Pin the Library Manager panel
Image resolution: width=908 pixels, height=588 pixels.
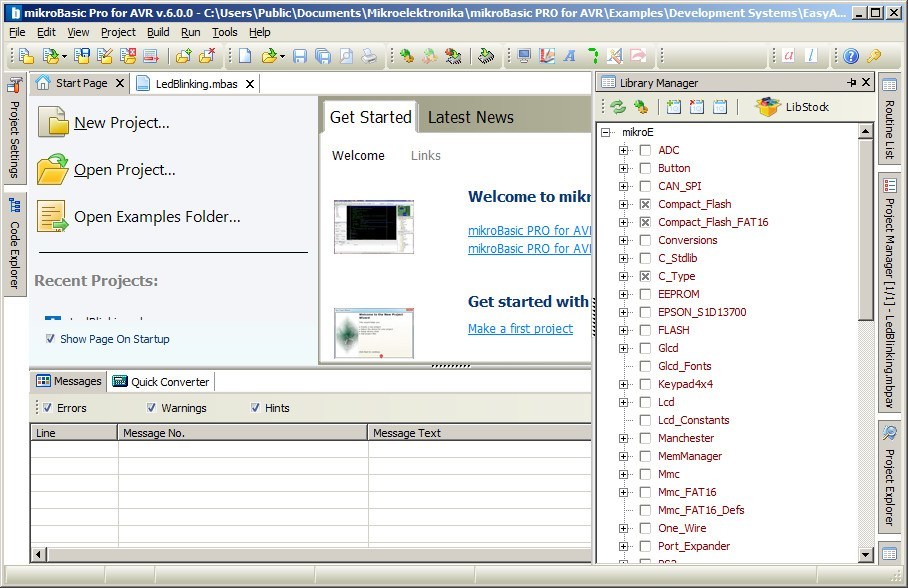point(851,82)
